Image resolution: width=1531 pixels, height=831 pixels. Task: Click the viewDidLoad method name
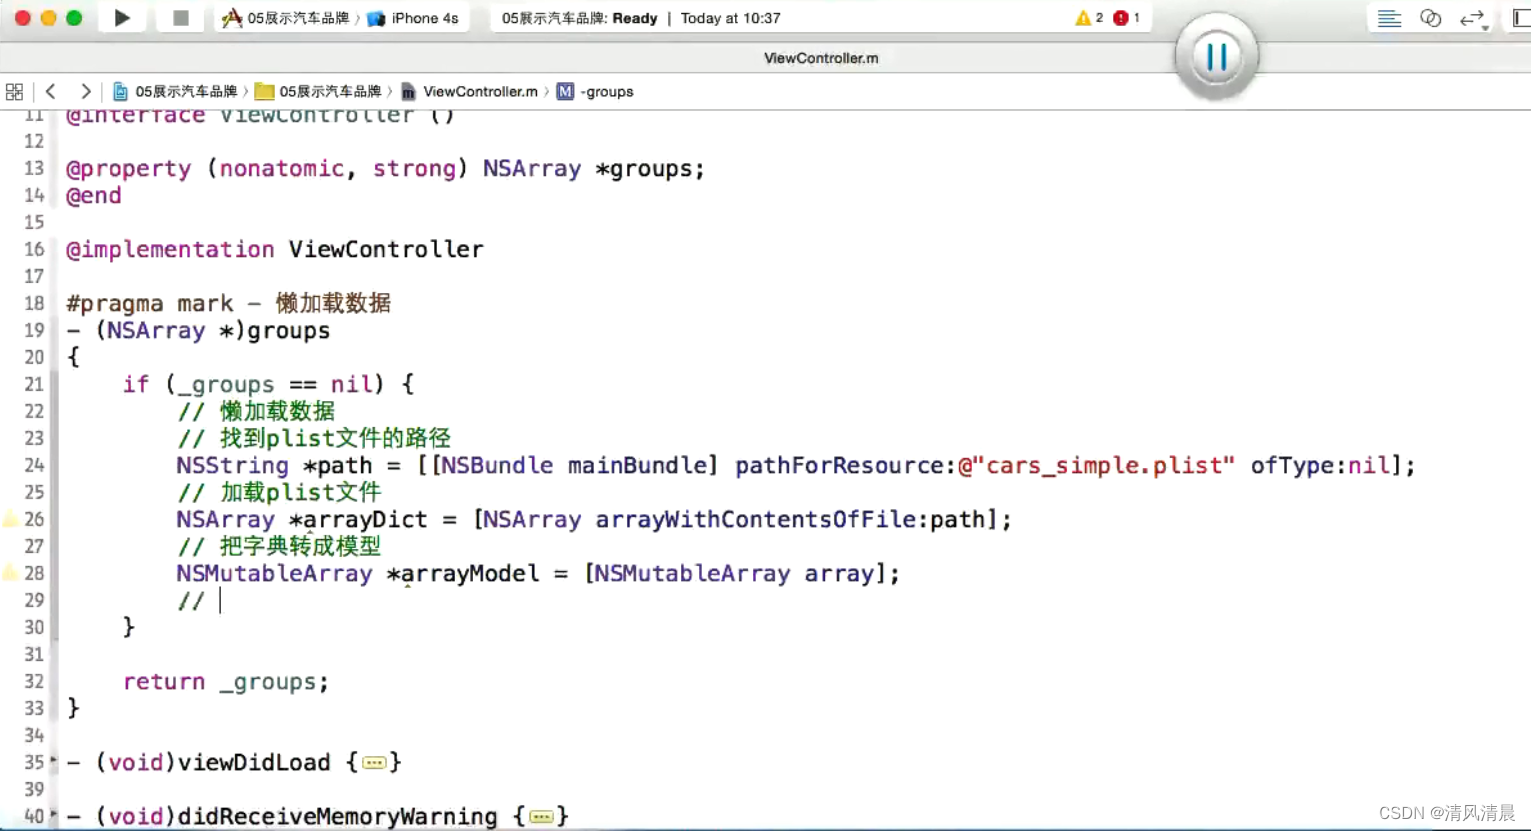click(x=254, y=762)
